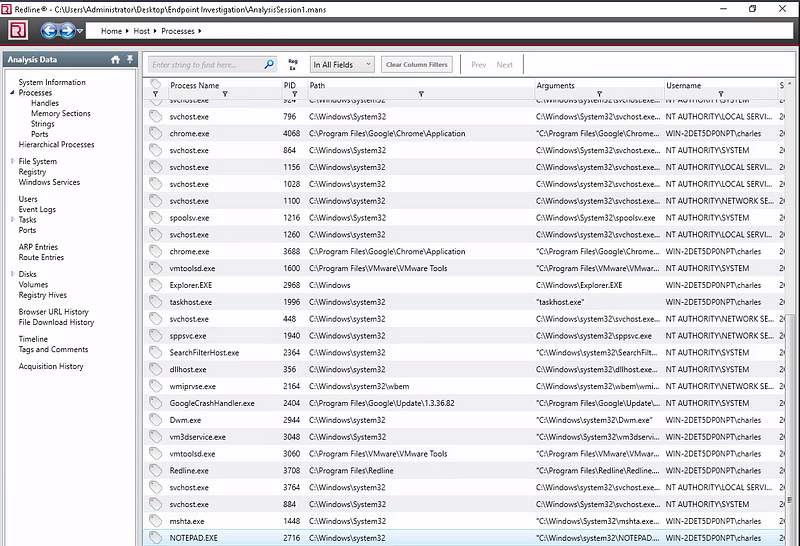
Task: Focus the search string input field
Action: [207, 65]
